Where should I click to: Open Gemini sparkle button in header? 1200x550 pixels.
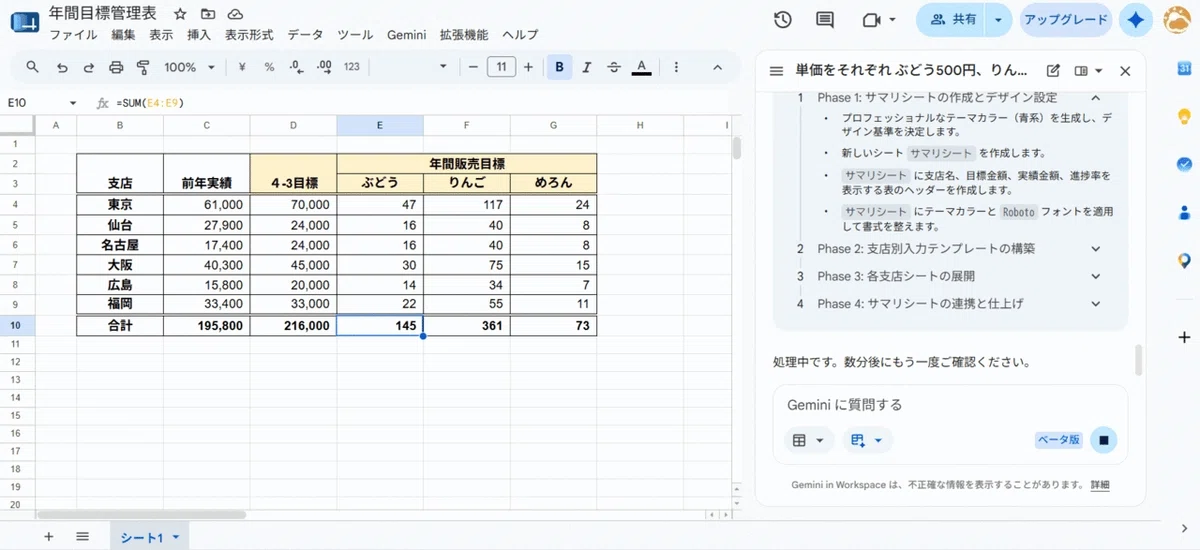coord(1135,19)
